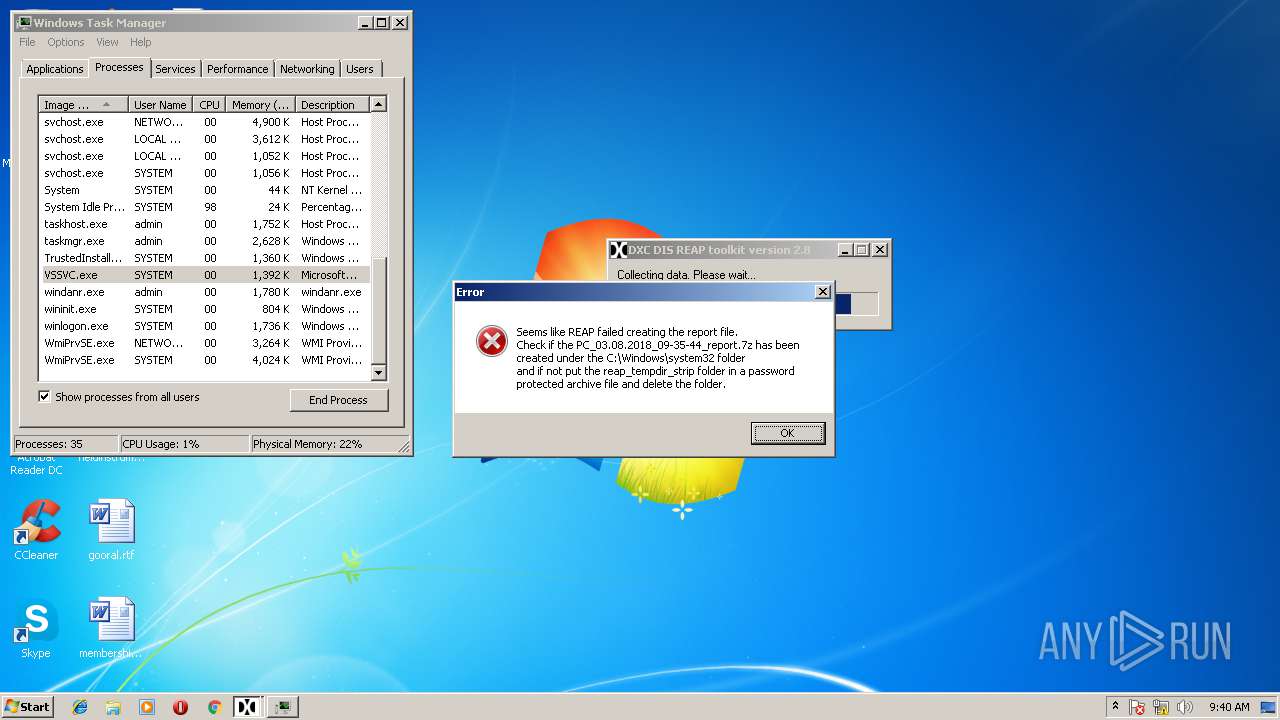Click DXC REAP toolkit taskbar button
This screenshot has width=1280, height=720.
click(248, 707)
